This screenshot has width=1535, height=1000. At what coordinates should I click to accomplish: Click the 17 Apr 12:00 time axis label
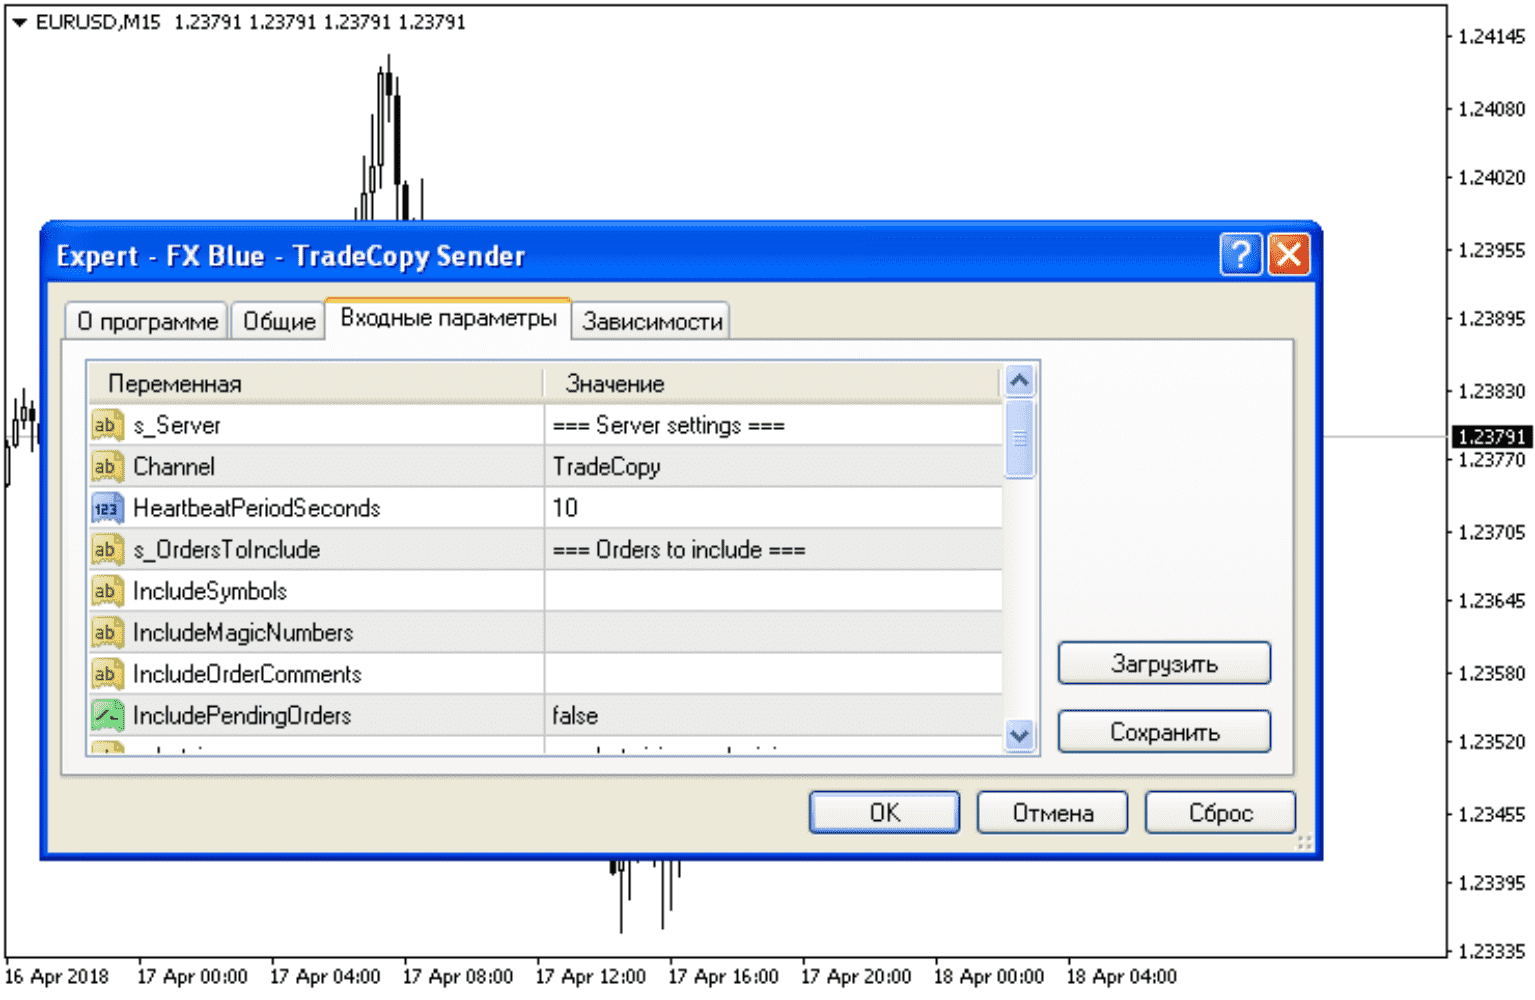590,976
